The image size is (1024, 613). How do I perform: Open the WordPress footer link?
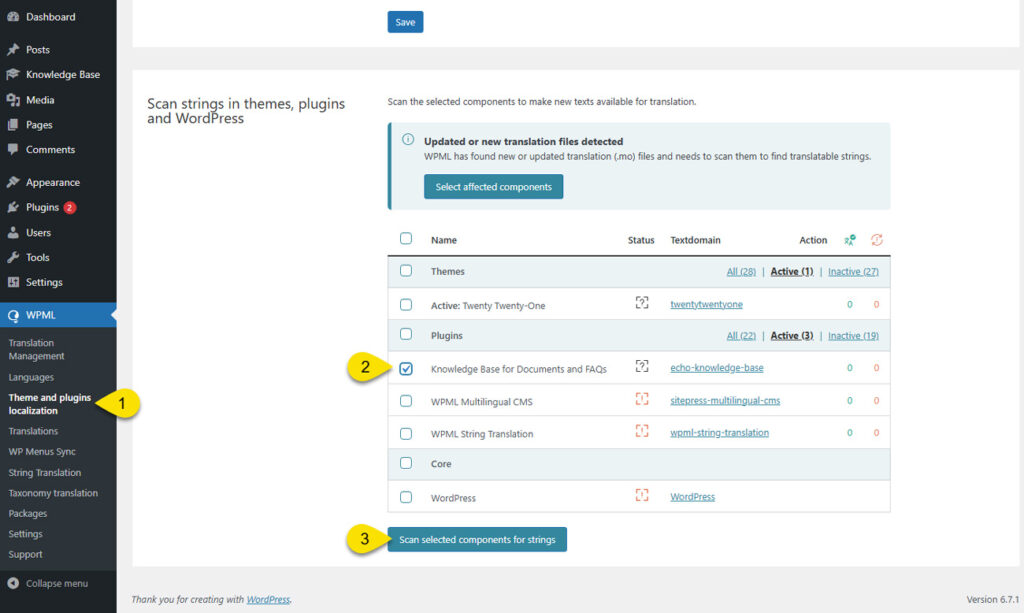(x=268, y=599)
